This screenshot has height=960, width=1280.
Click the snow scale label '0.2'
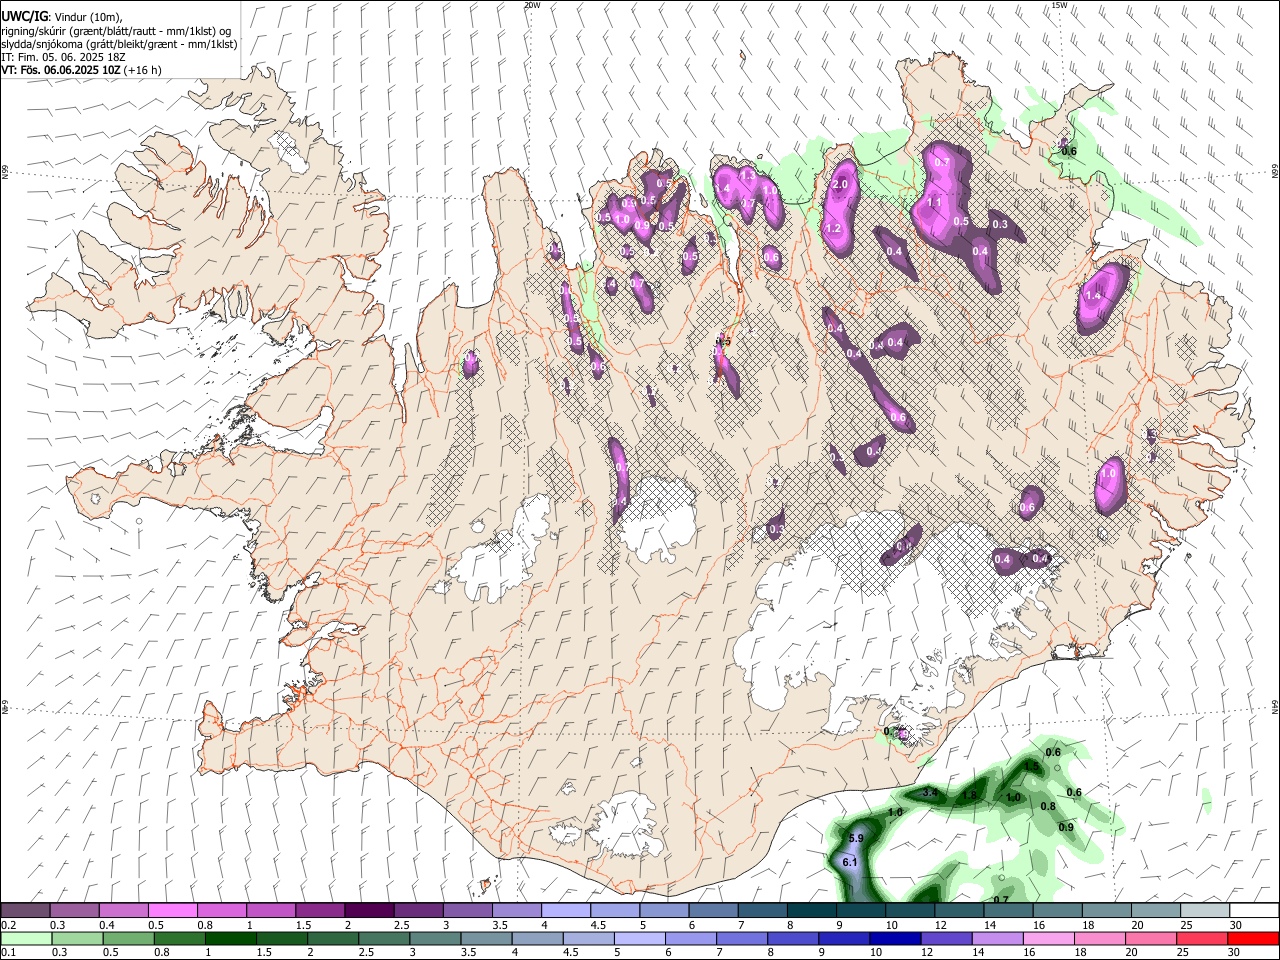click(9, 925)
